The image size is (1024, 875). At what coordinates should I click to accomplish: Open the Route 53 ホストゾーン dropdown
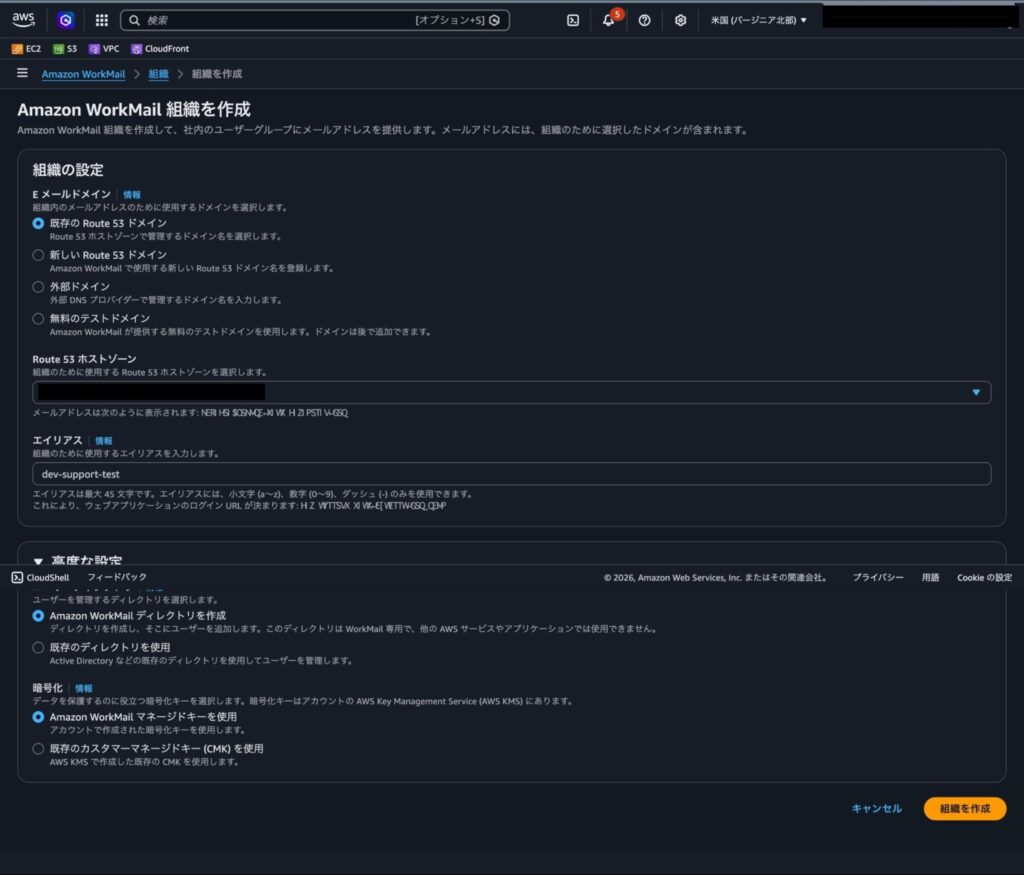pos(511,392)
